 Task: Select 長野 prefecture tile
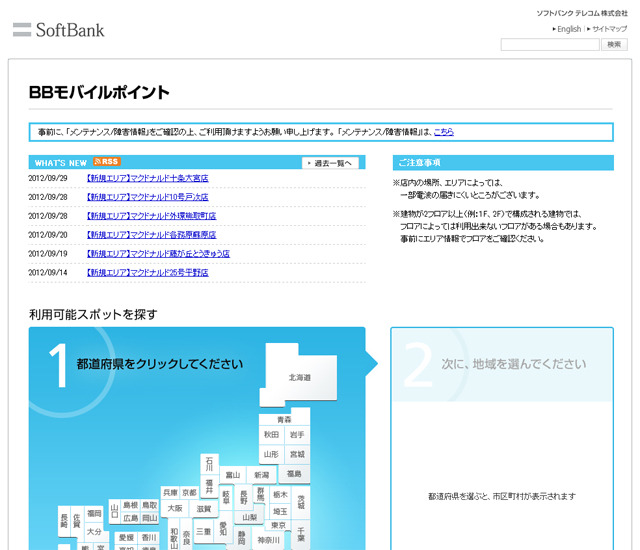pyautogui.click(x=244, y=497)
